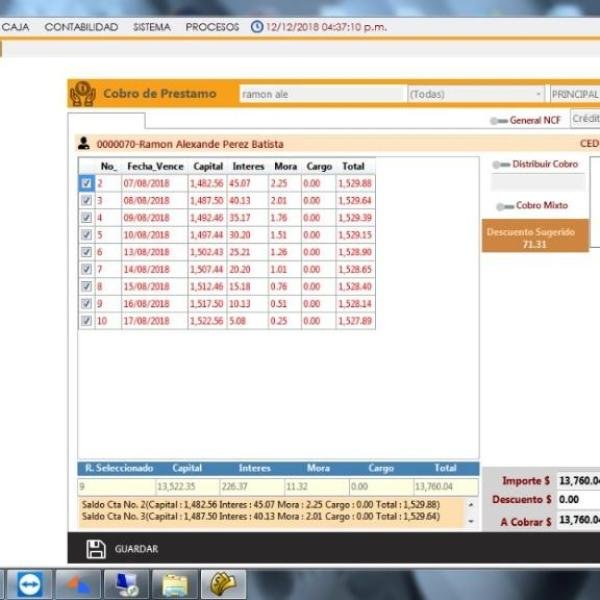The width and height of the screenshot is (600, 600).
Task: Click the Descuento Sugerido 71.31 button
Action: click(x=535, y=236)
